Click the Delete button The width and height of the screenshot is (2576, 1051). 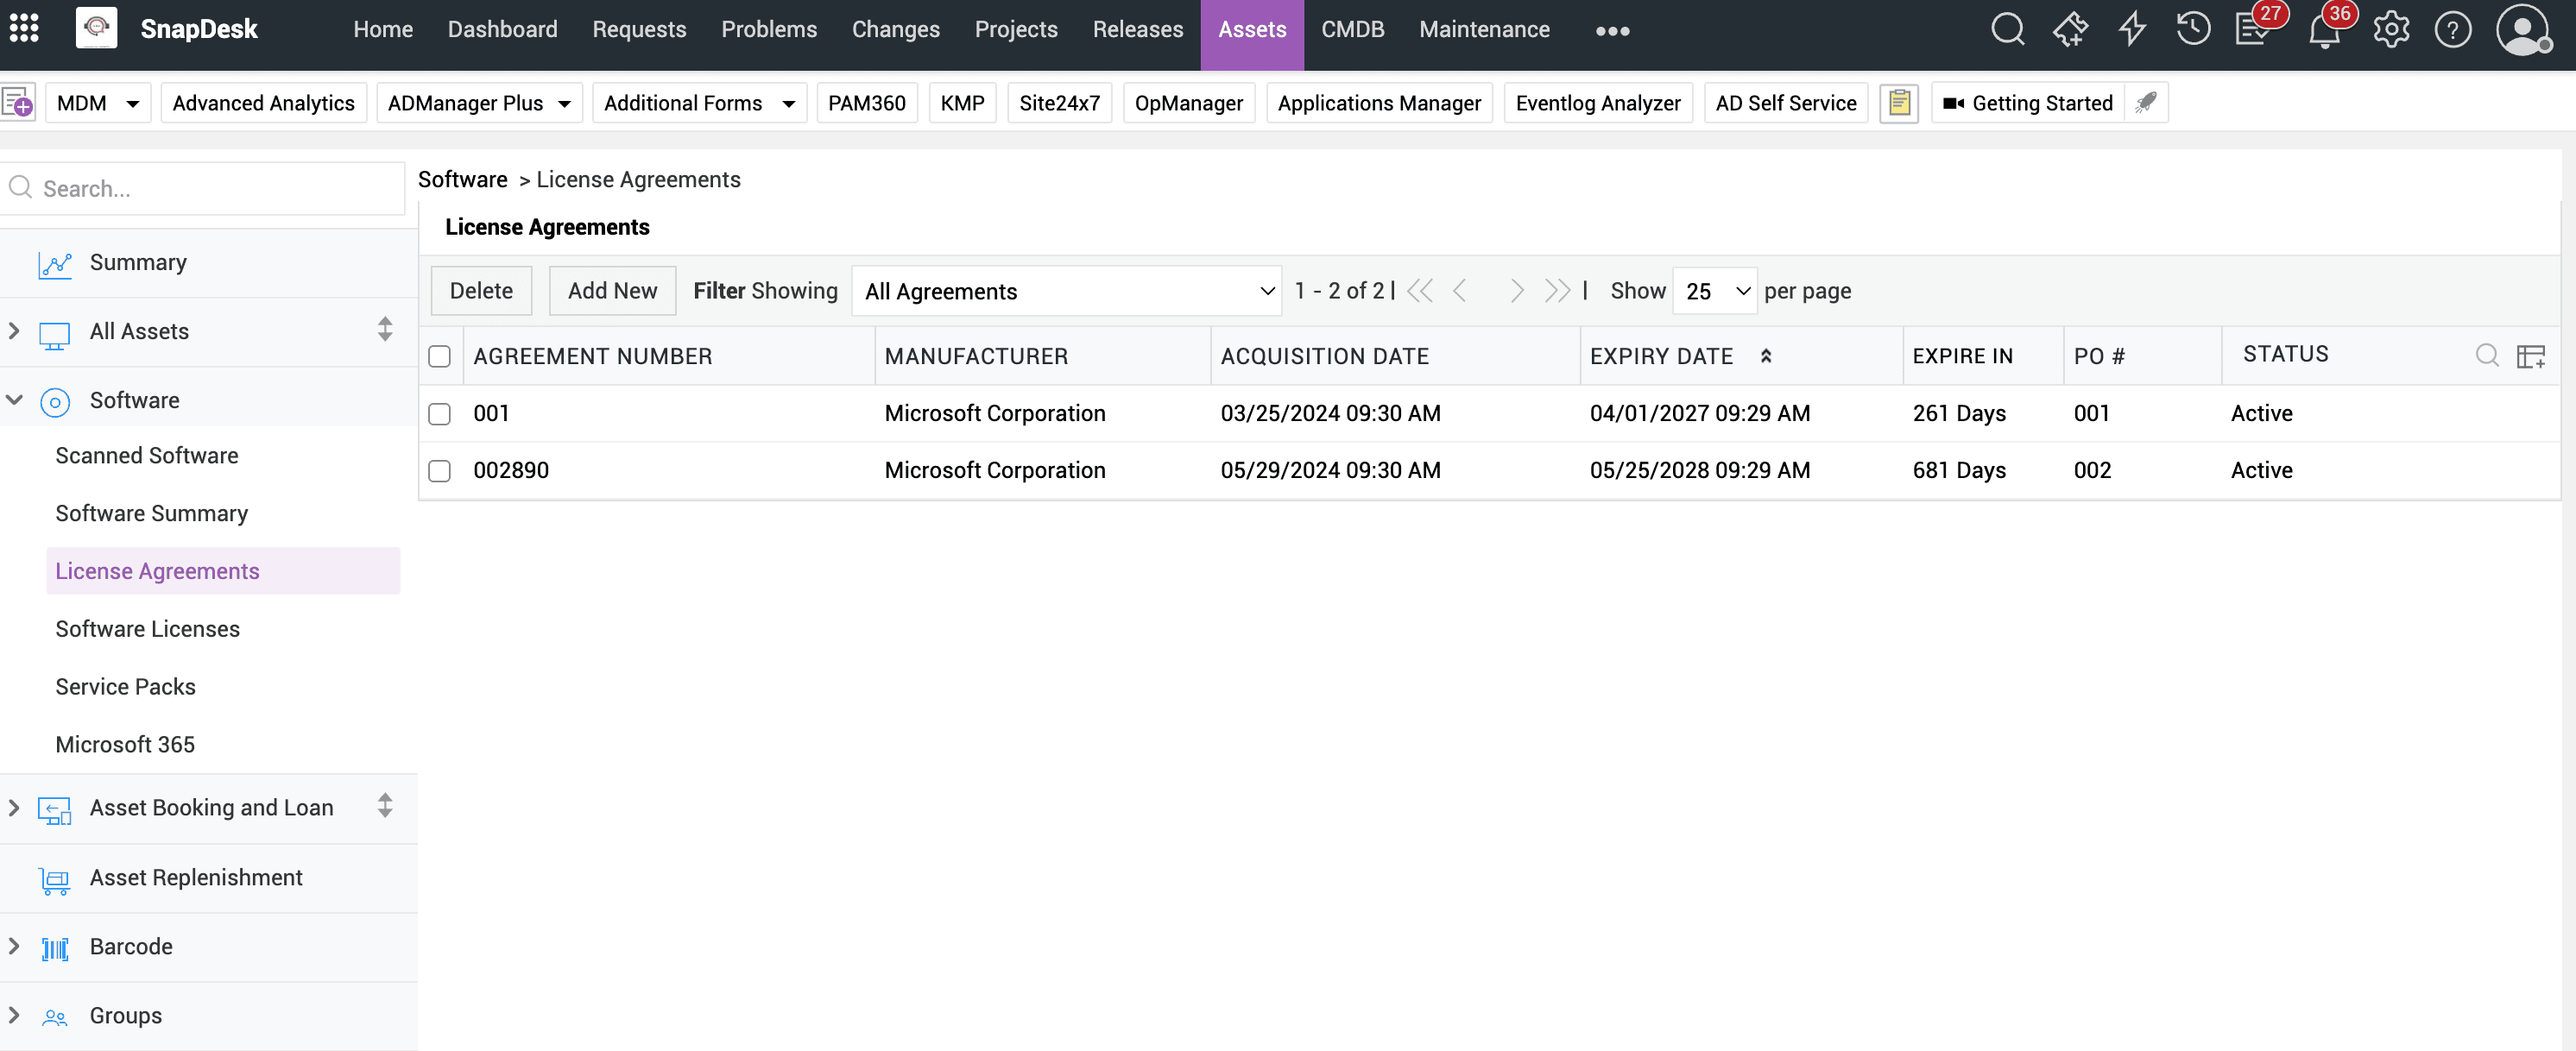tap(481, 291)
